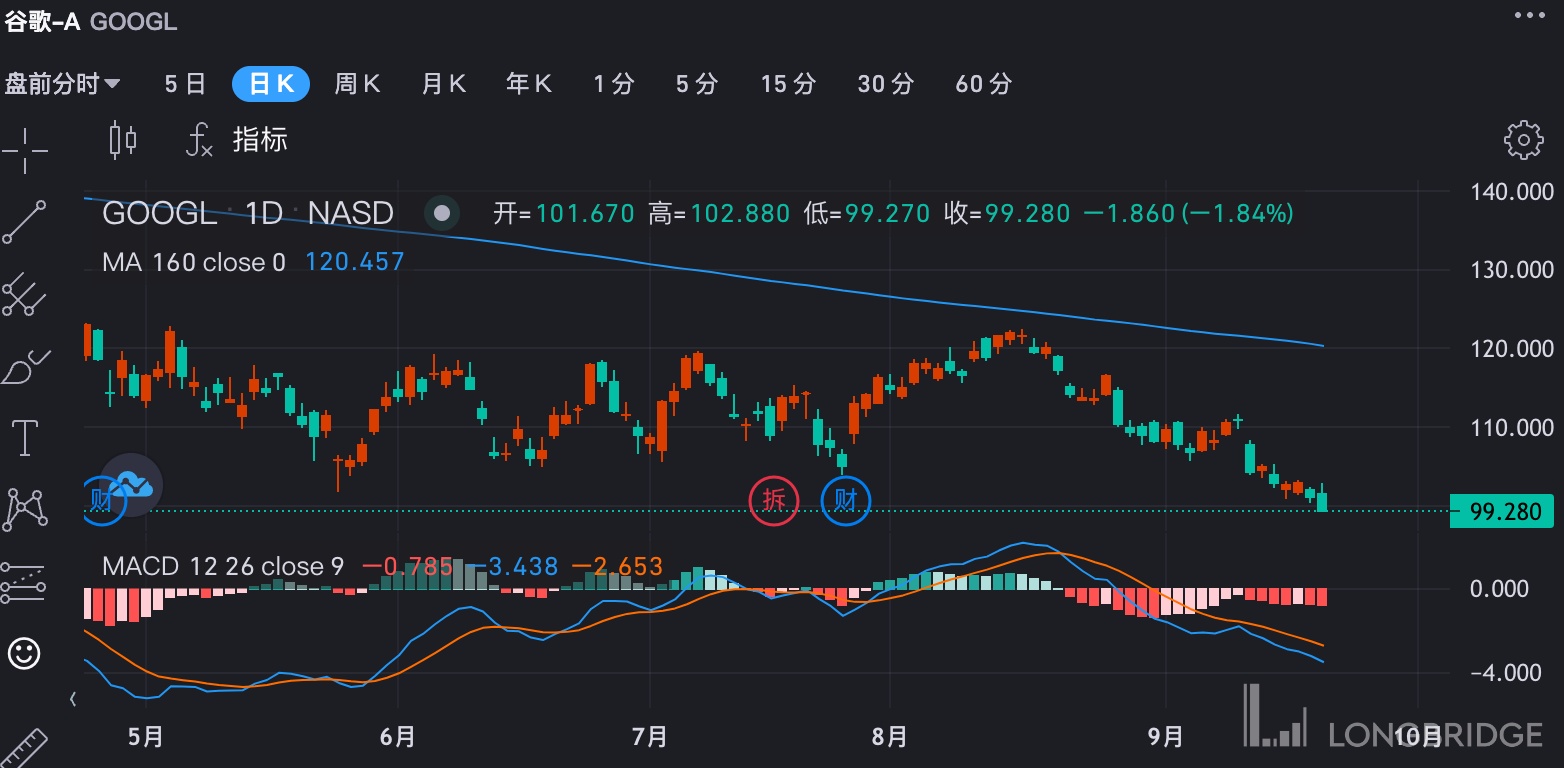The width and height of the screenshot is (1564, 768).
Task: Toggle the market status dot beside NASD
Action: coord(442,213)
